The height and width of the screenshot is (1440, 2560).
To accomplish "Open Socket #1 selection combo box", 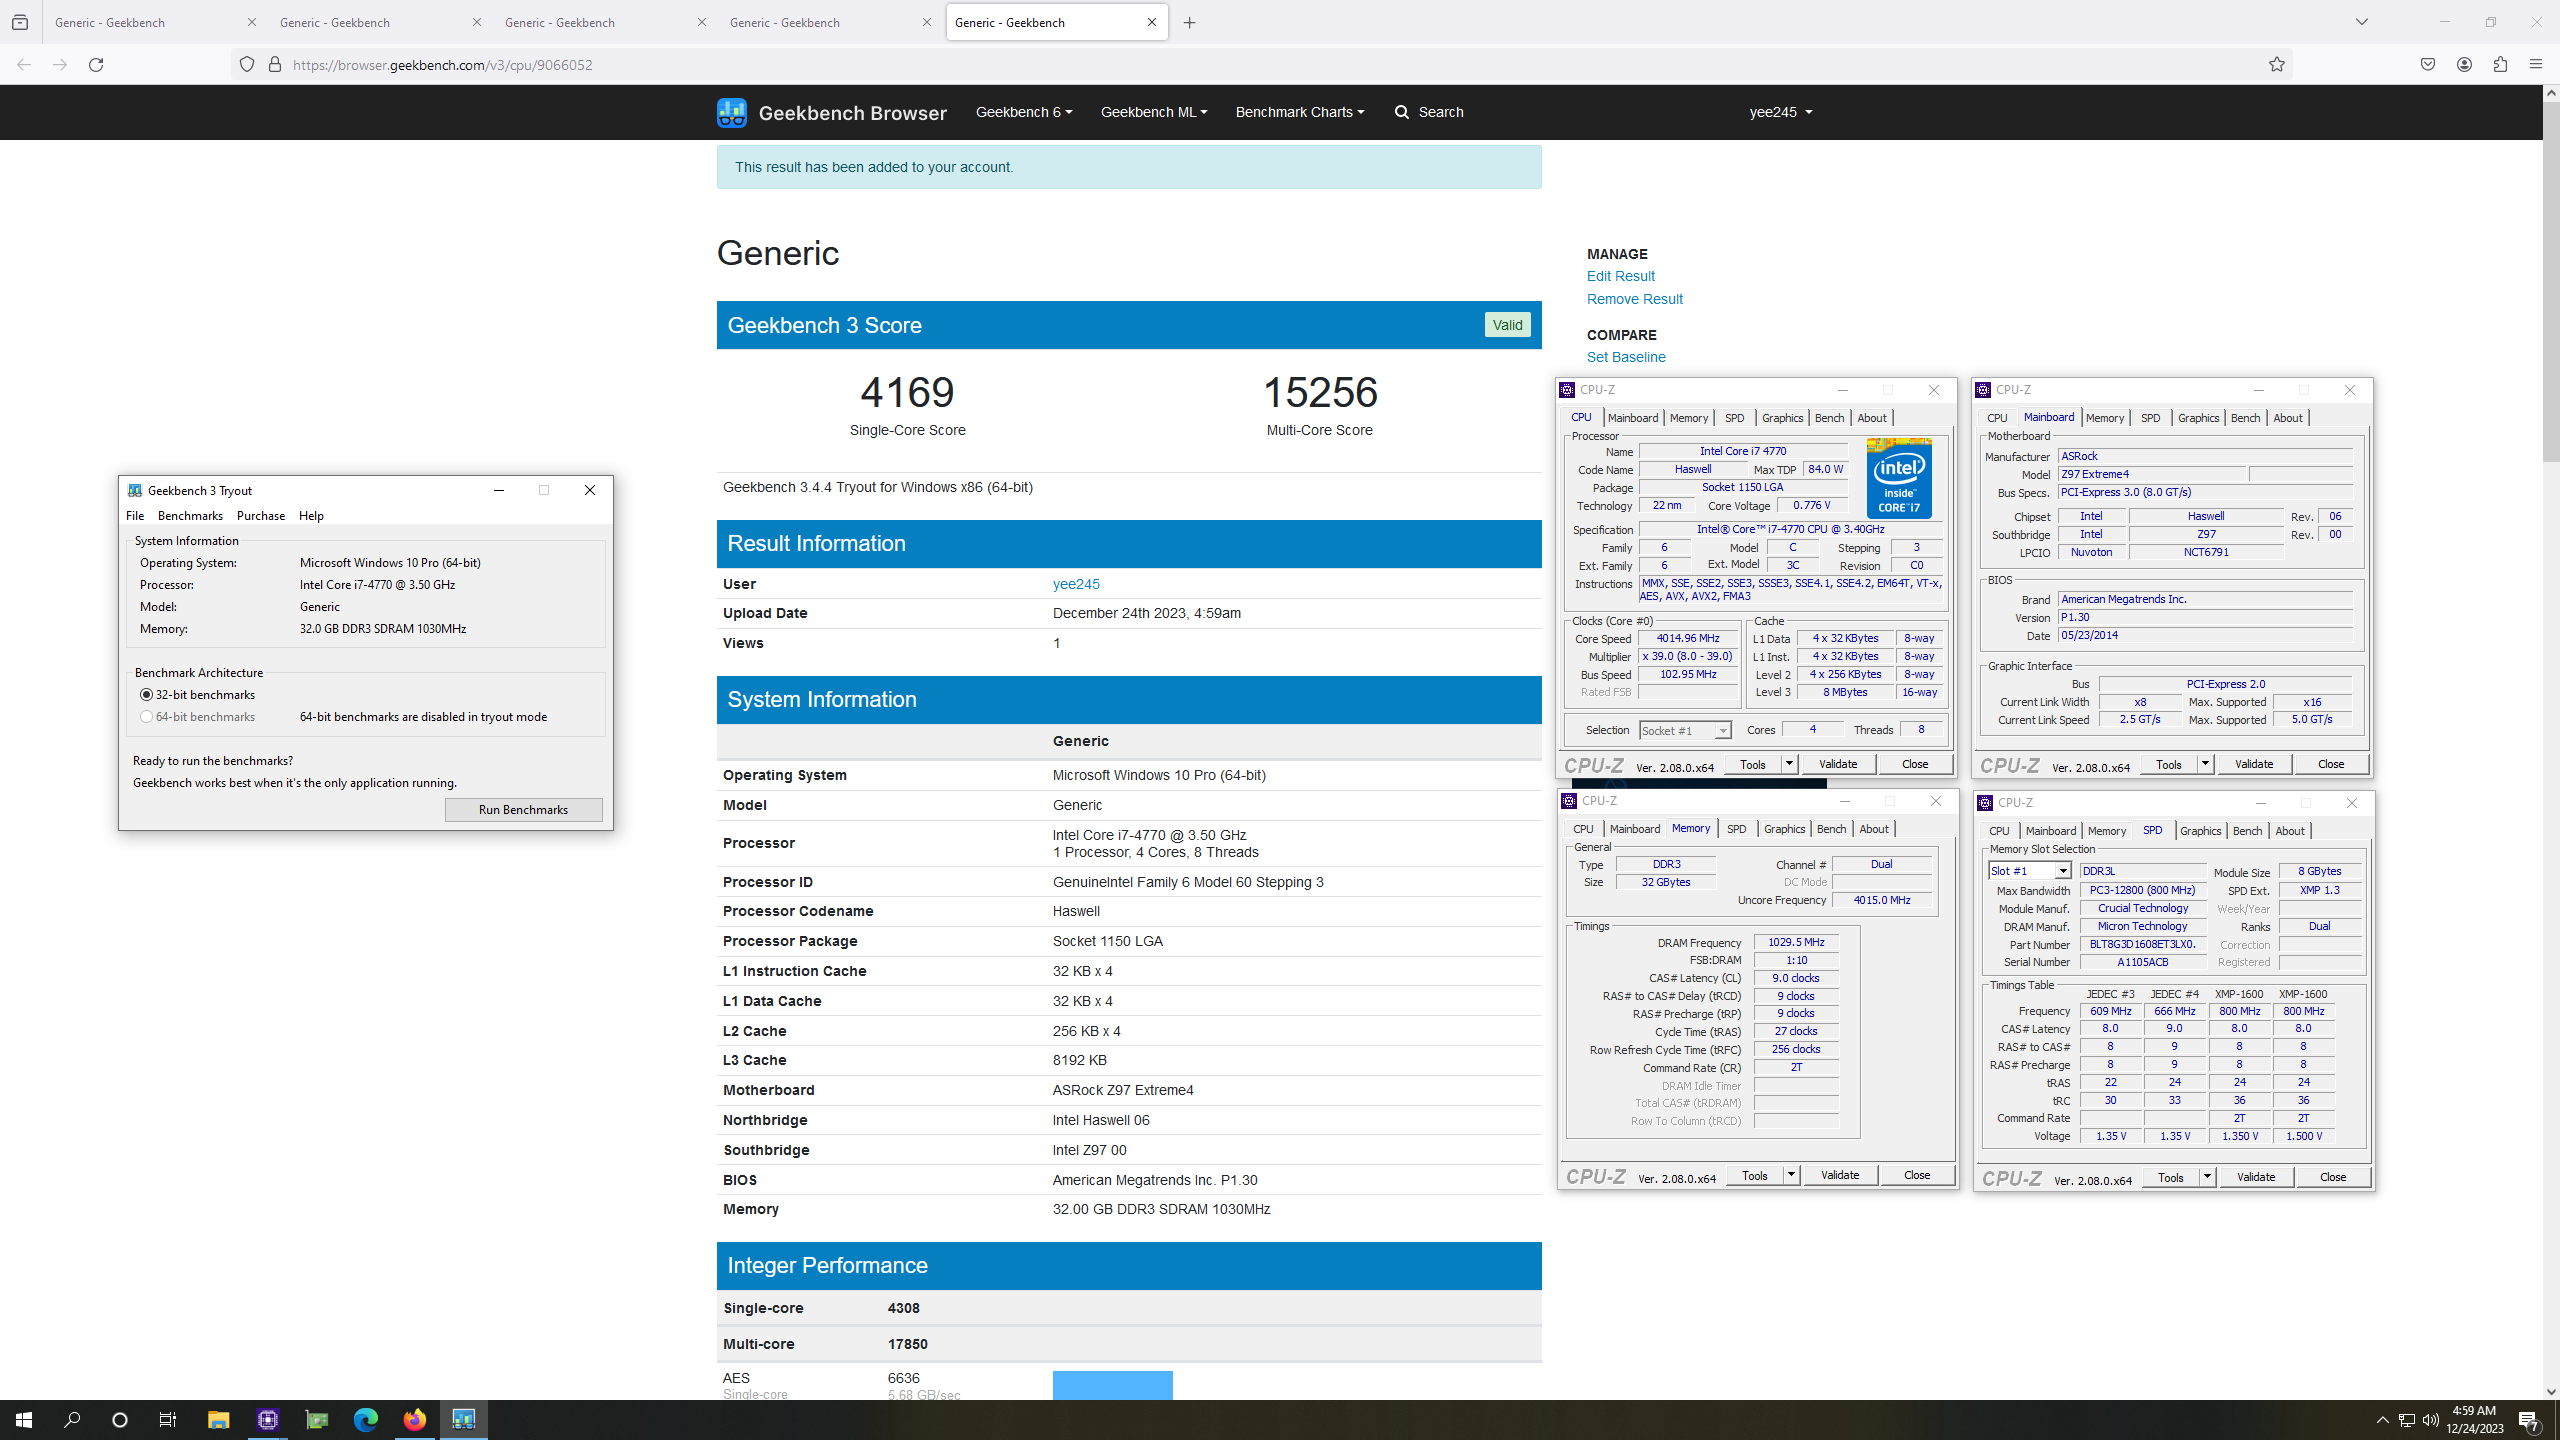I will click(1685, 730).
